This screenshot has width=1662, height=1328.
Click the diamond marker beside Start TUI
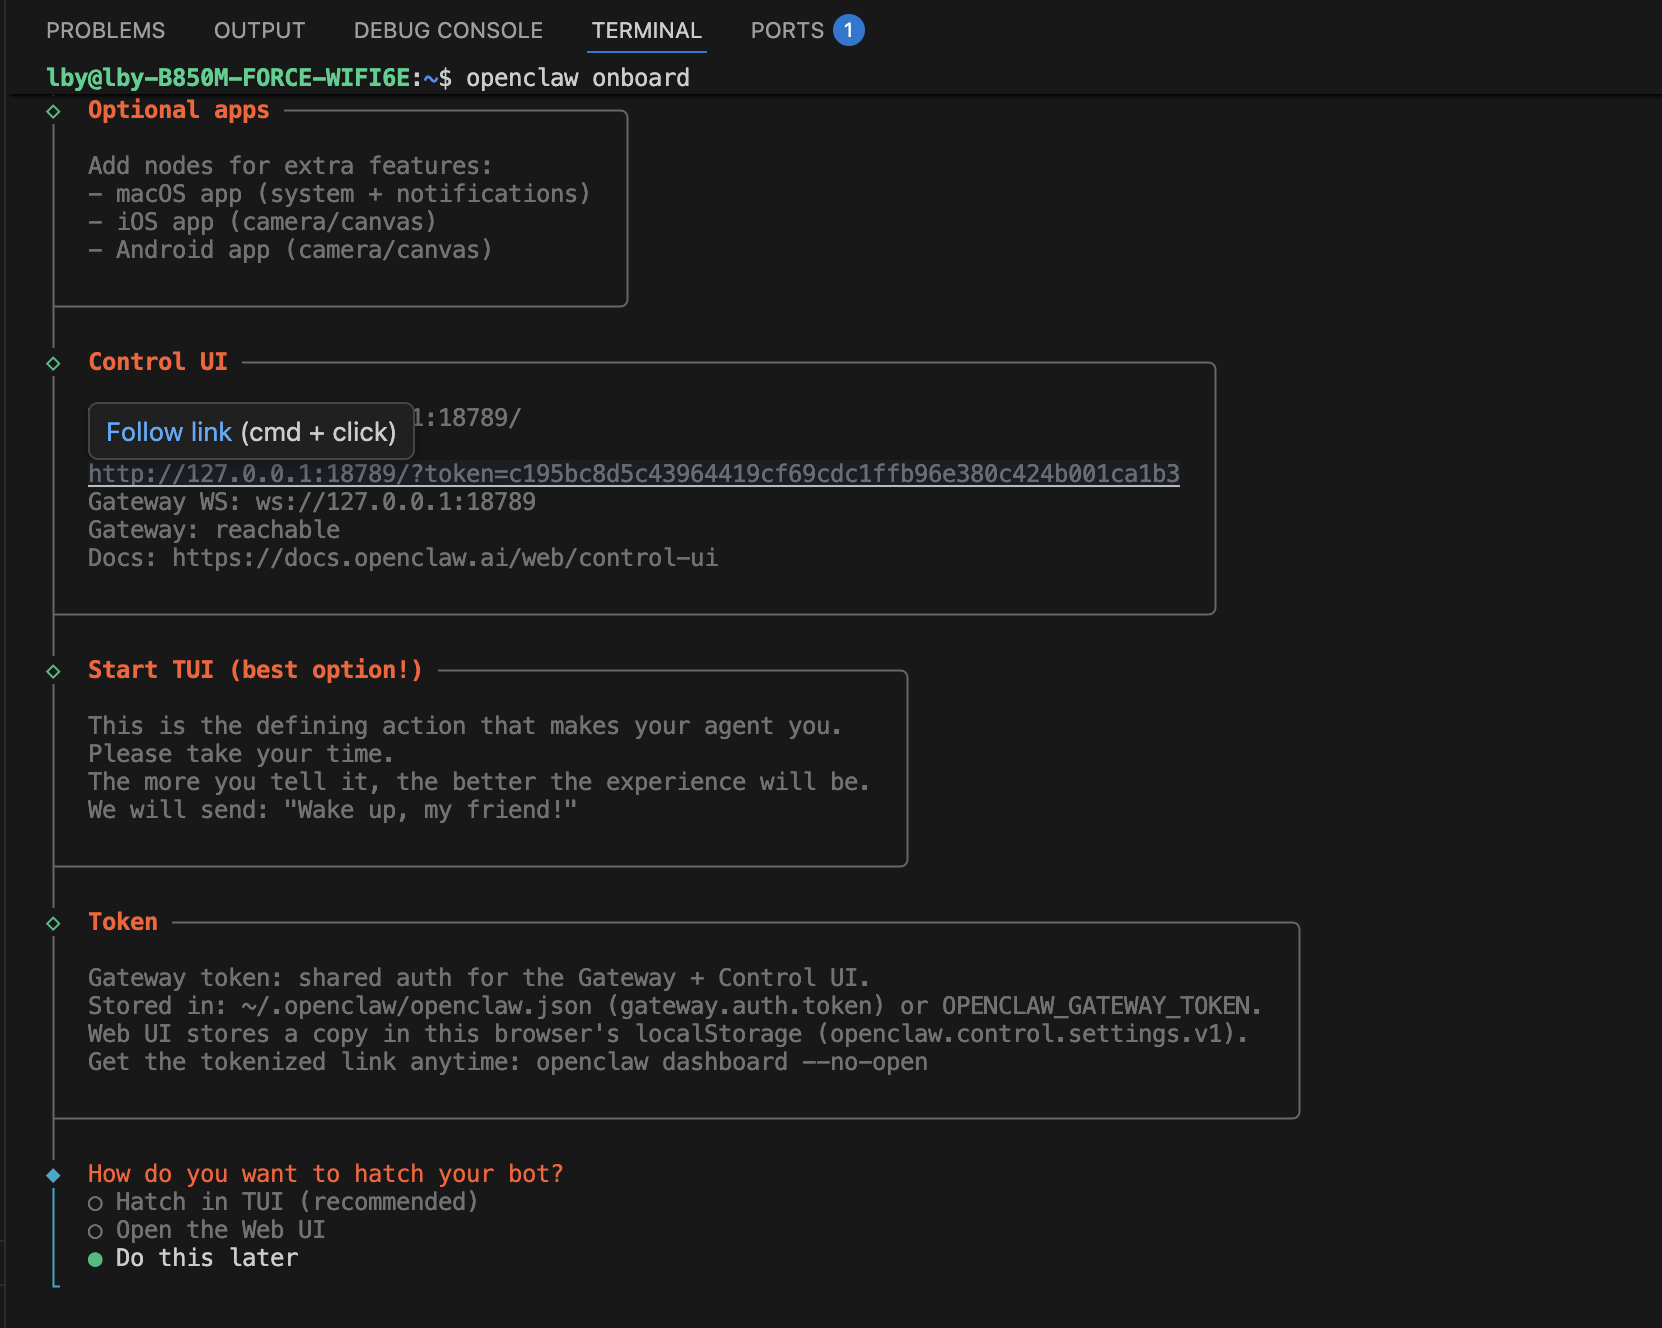tap(54, 671)
